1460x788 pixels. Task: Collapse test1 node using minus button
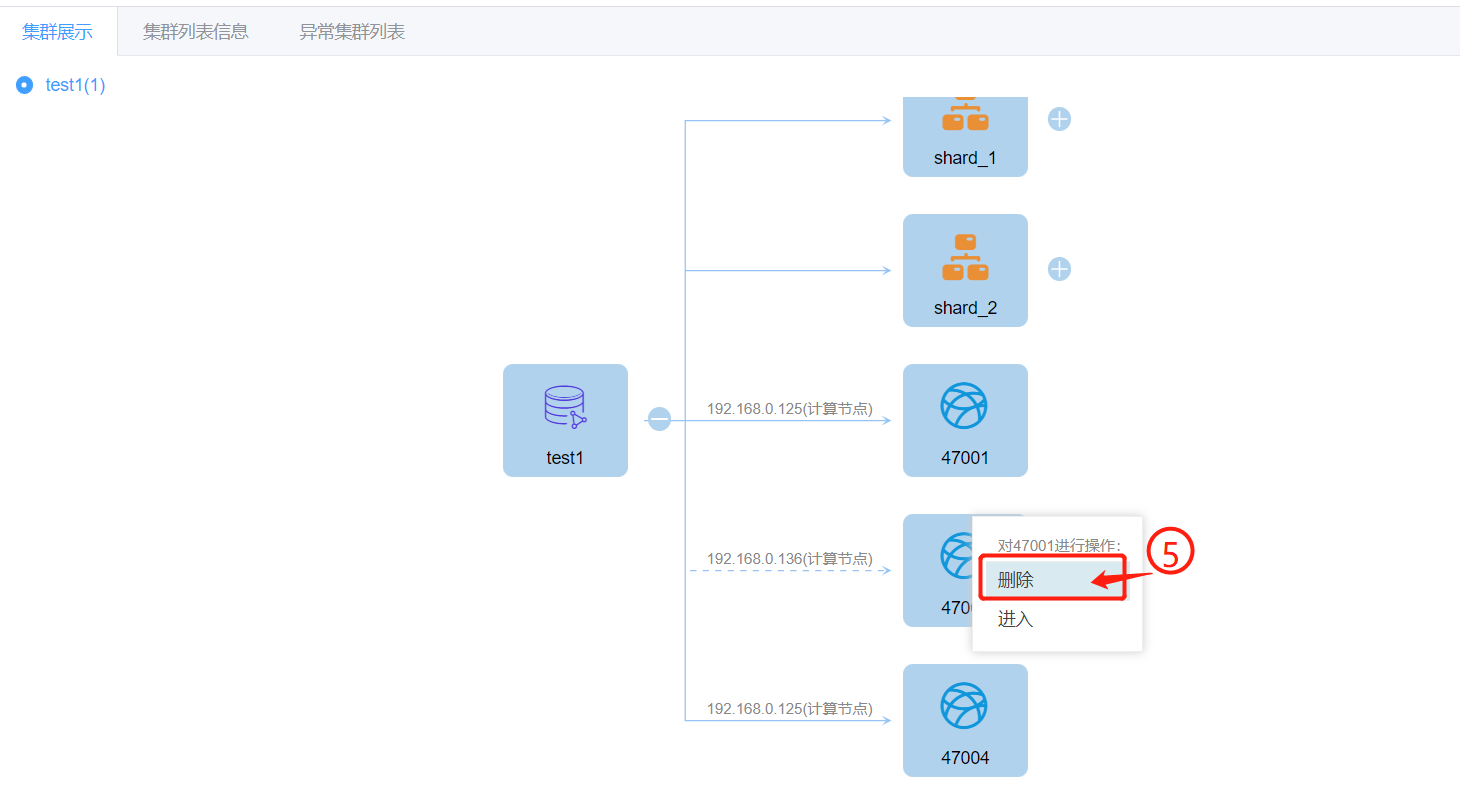(659, 419)
